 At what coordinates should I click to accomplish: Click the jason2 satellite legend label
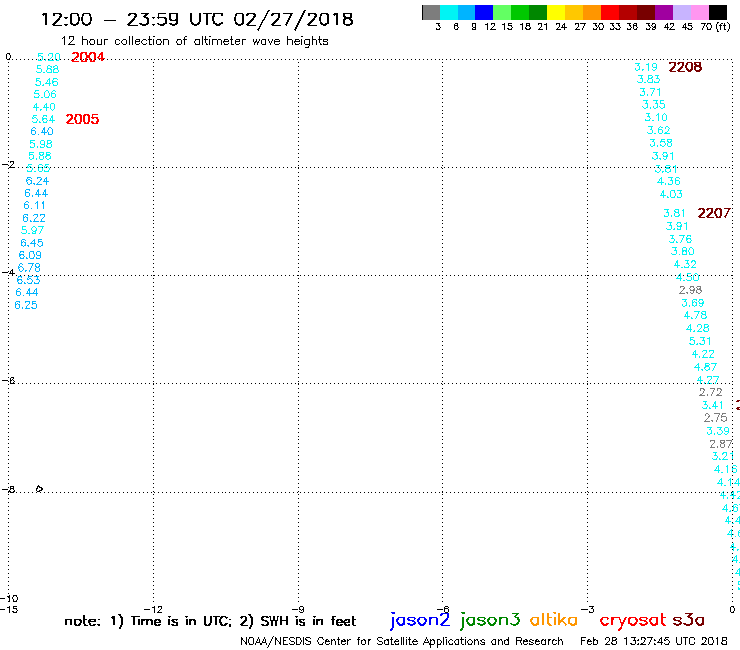click(420, 620)
